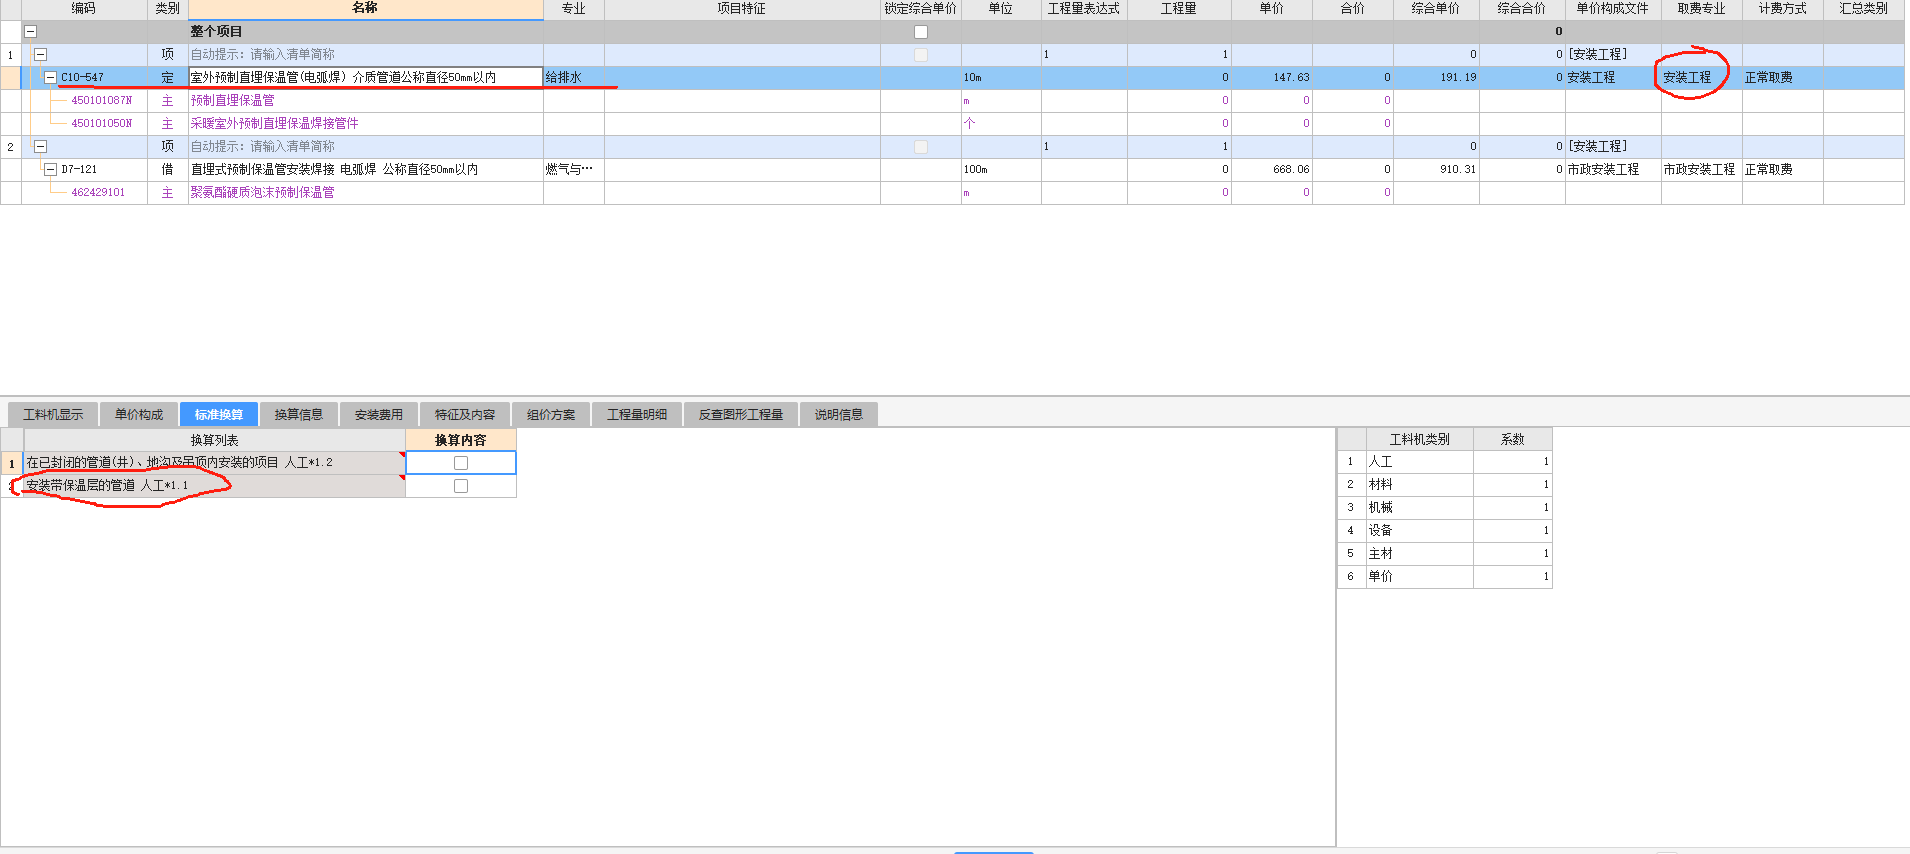Collapse the 整个项目 root row
The width and height of the screenshot is (1910, 854).
click(x=30, y=32)
